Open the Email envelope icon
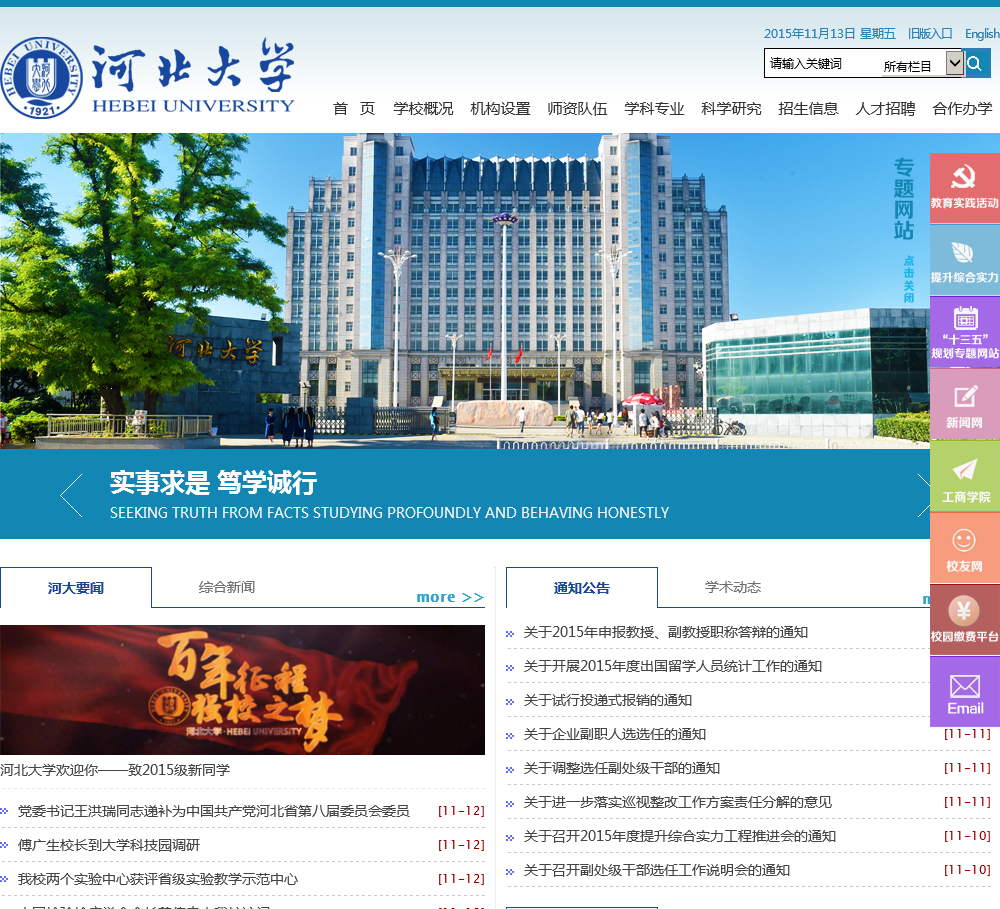Viewport: 1000px width, 909px height. (x=965, y=692)
